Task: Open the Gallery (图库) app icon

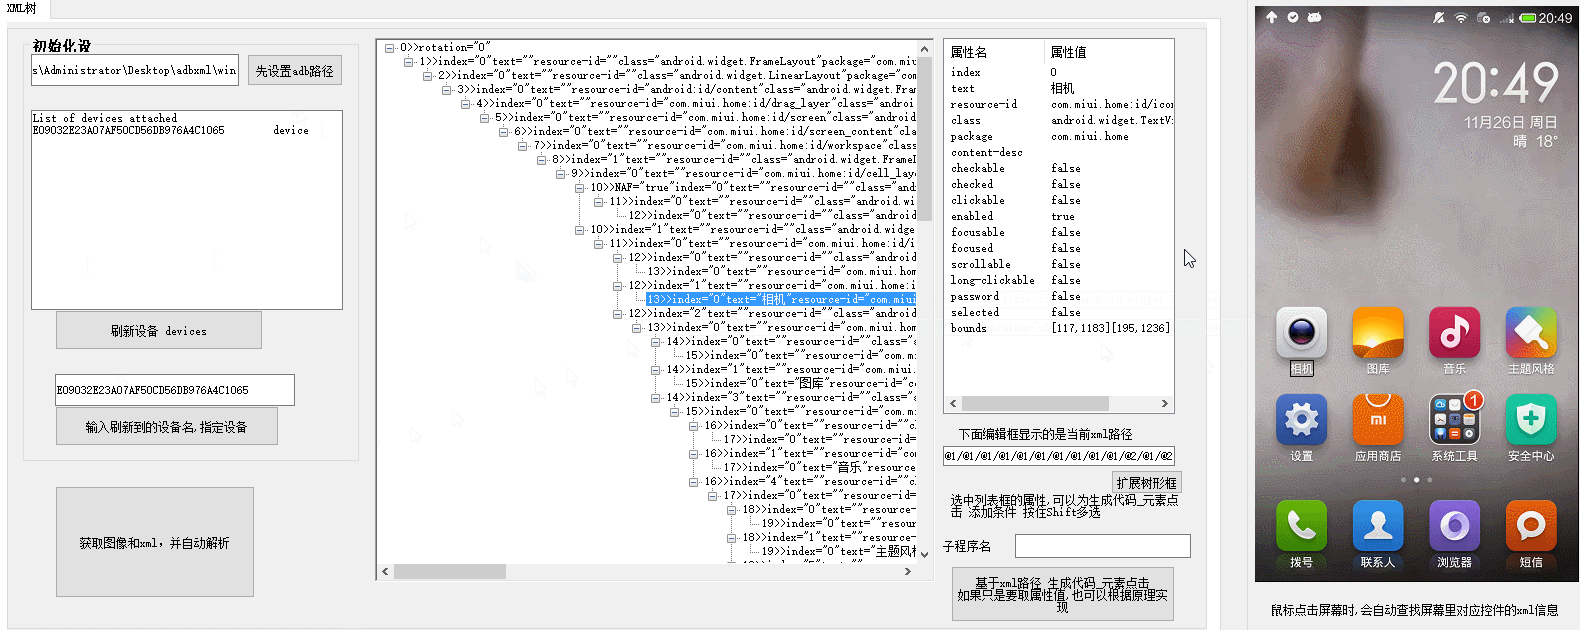Action: pyautogui.click(x=1377, y=333)
